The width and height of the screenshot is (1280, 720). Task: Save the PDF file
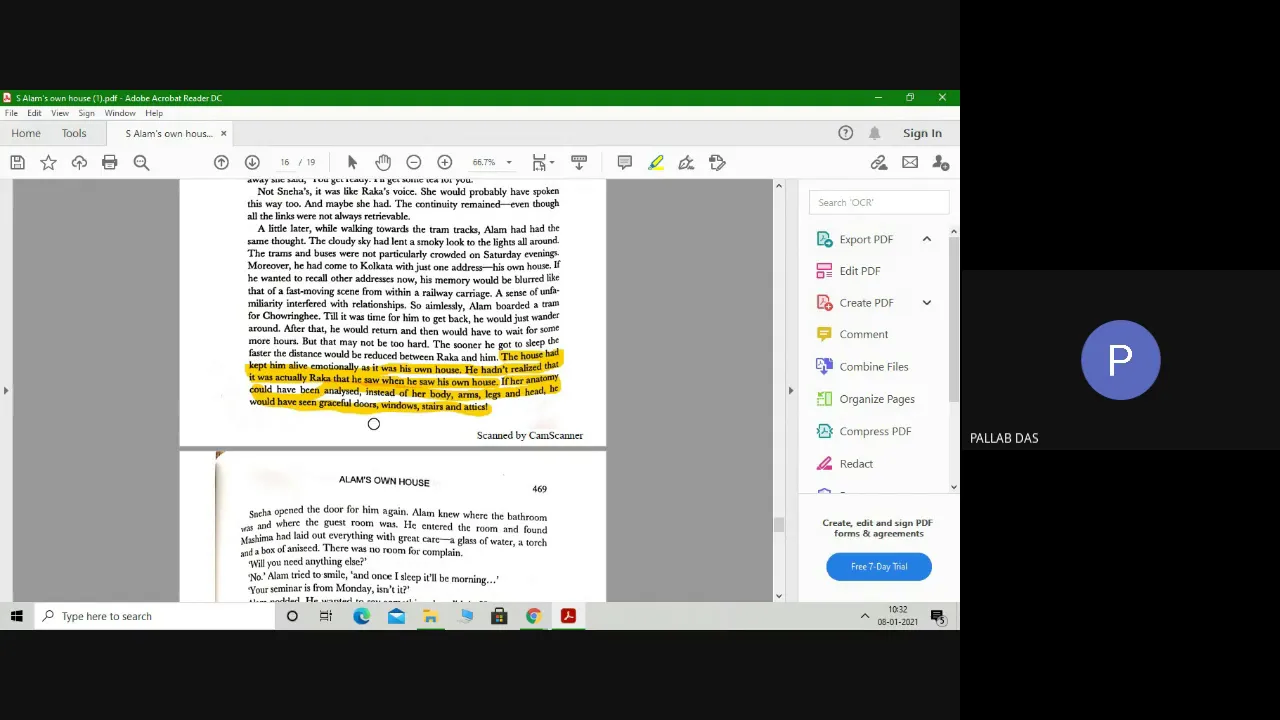[17, 162]
